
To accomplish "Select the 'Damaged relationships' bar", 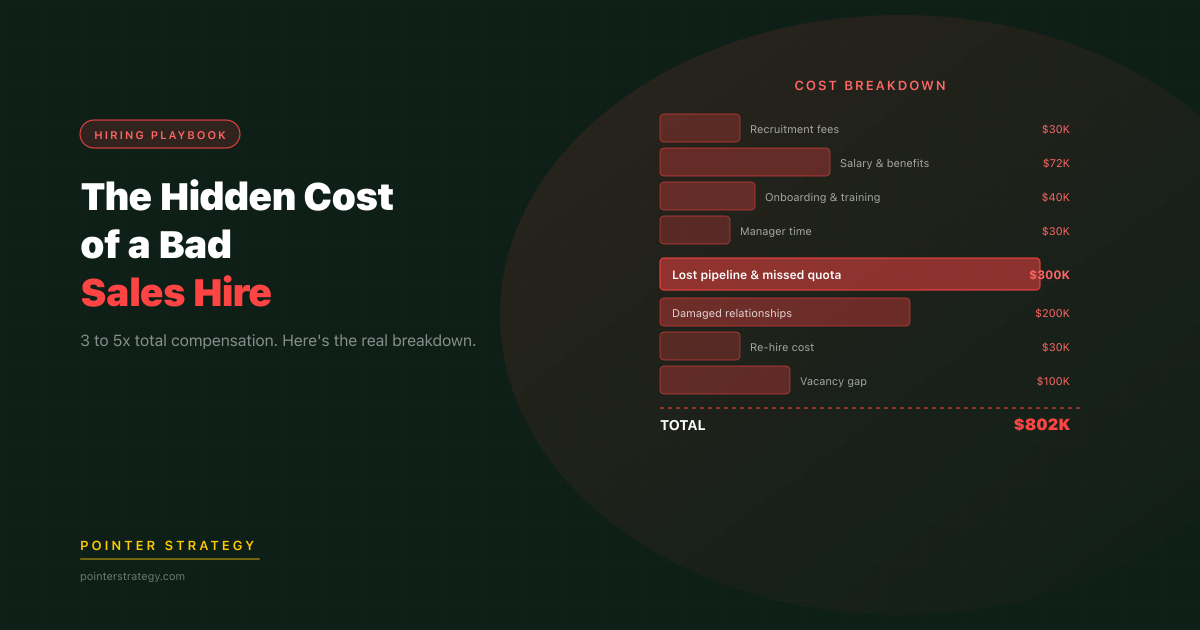I will [x=785, y=312].
